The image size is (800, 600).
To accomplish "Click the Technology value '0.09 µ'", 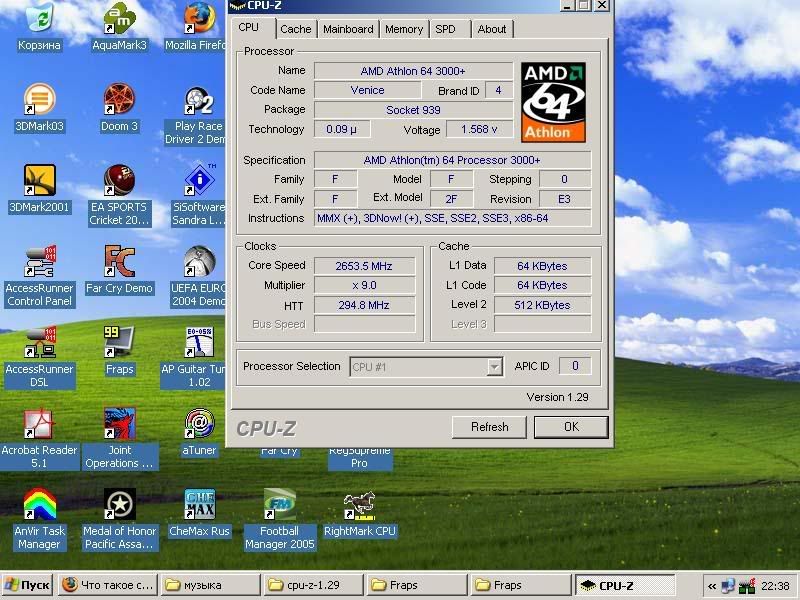I will pos(342,130).
